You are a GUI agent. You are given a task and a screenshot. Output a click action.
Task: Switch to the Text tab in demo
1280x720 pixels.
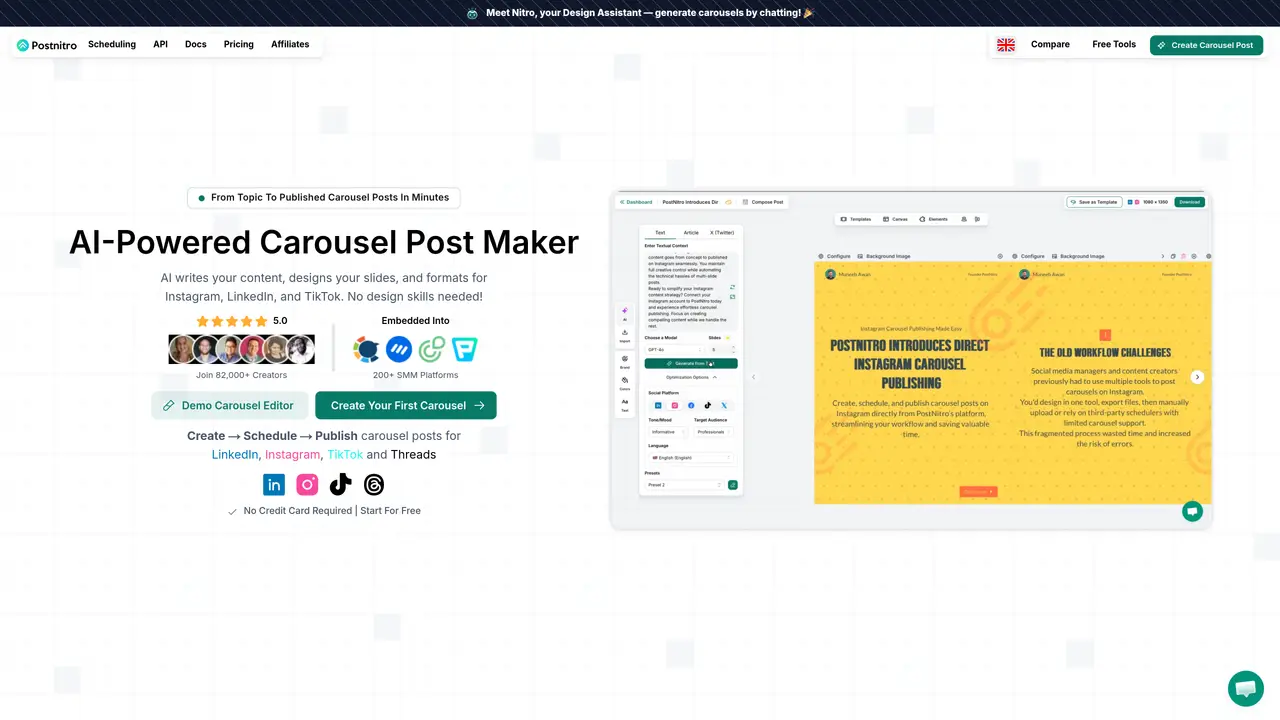pos(660,232)
